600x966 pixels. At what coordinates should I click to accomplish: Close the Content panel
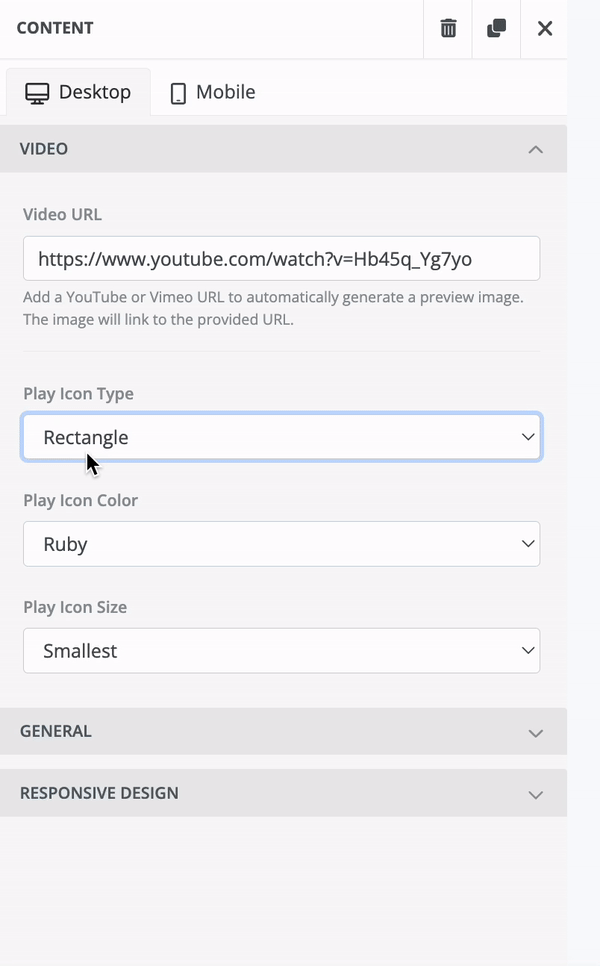point(545,28)
